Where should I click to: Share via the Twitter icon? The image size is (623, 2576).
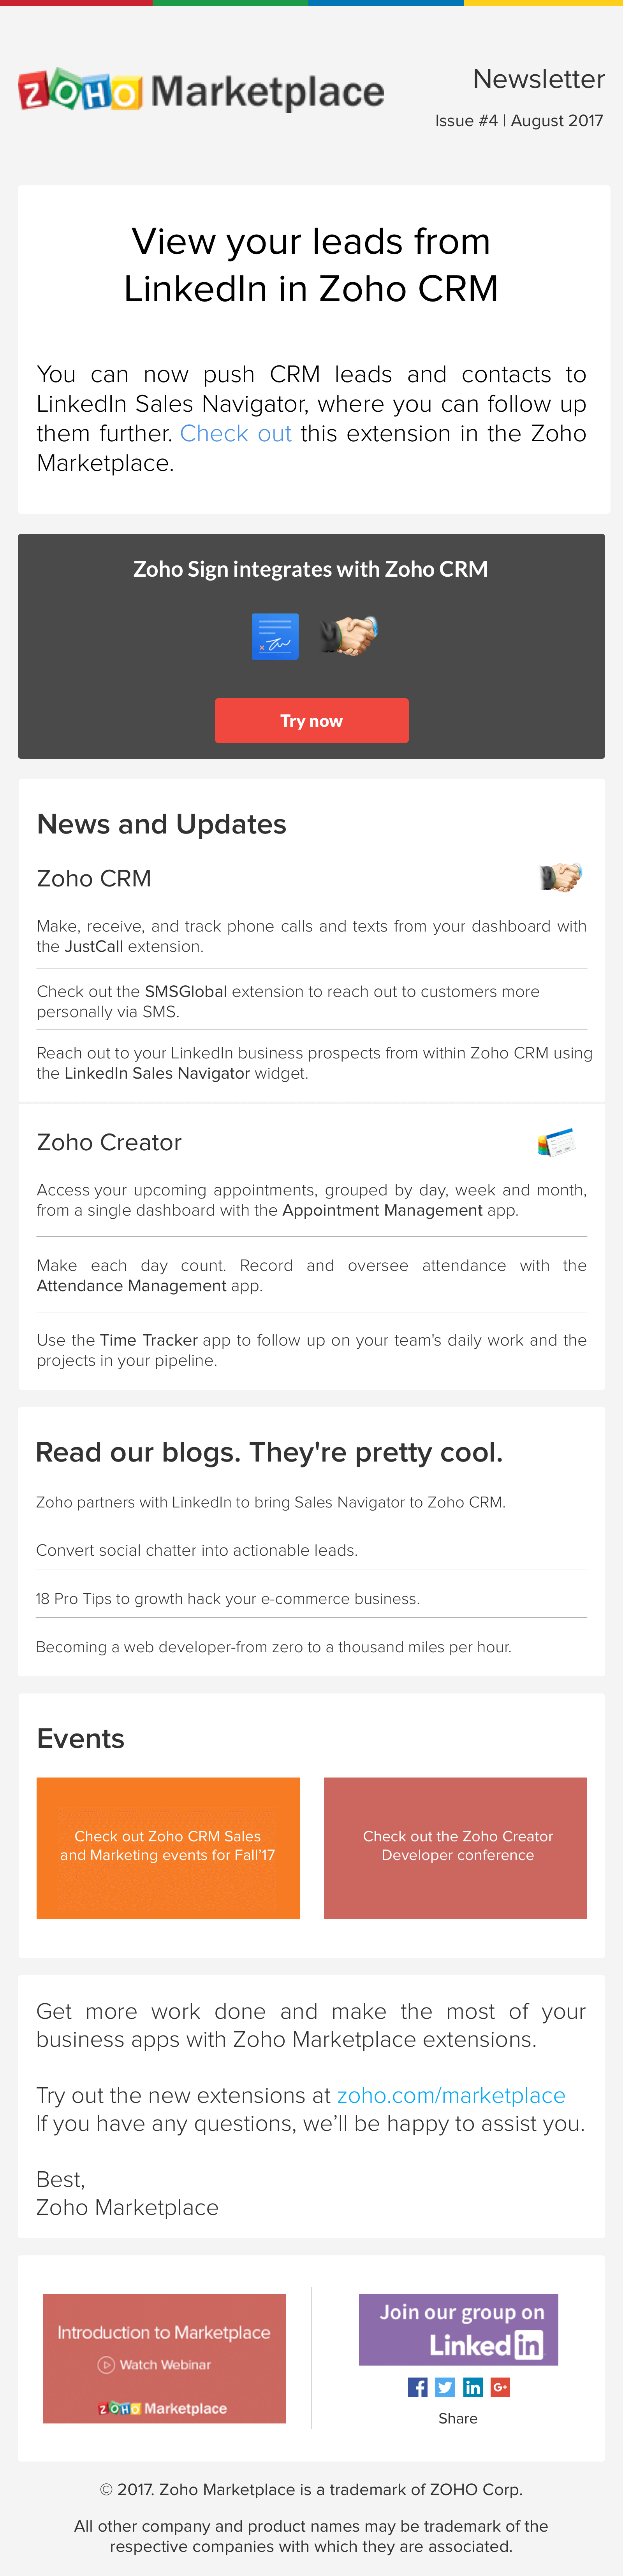tap(445, 2386)
